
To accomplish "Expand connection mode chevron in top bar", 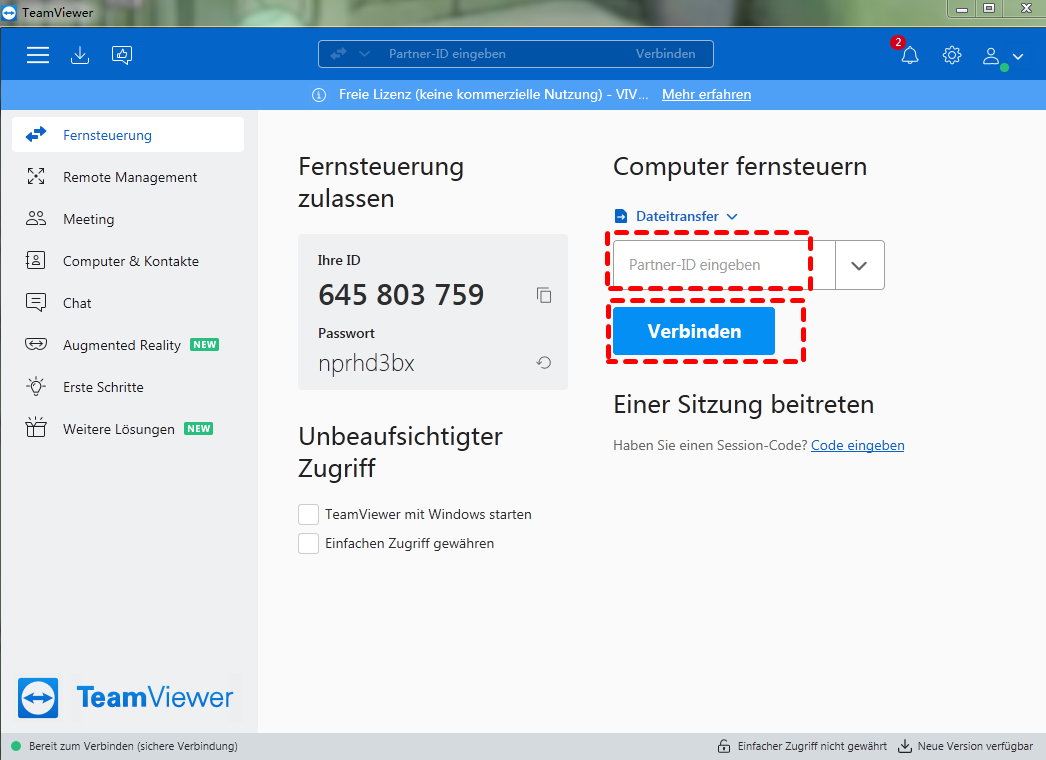I will click(364, 53).
